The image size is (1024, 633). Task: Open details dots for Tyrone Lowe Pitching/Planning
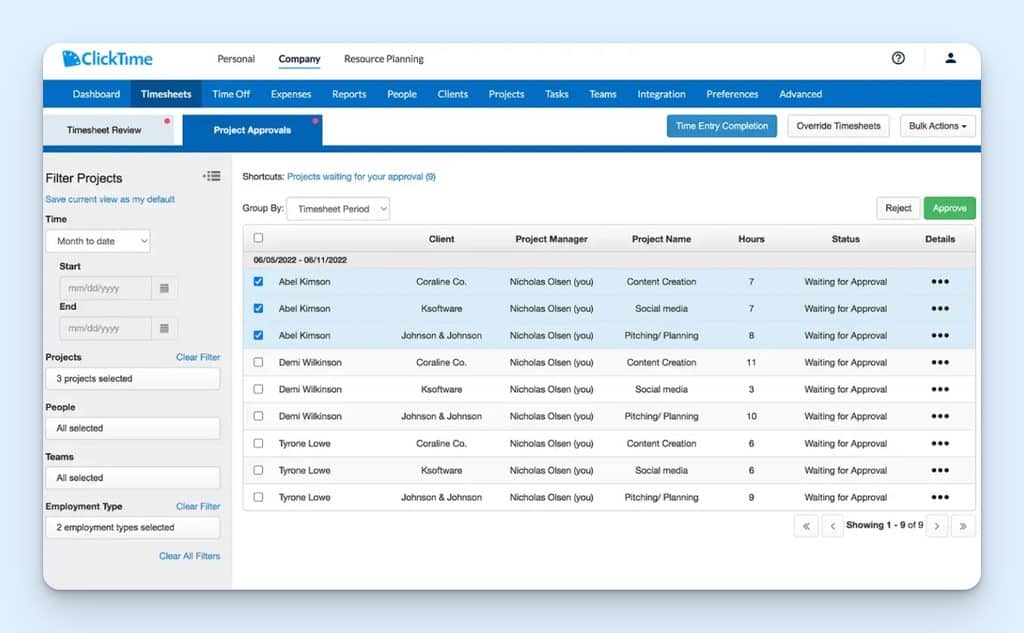point(940,497)
